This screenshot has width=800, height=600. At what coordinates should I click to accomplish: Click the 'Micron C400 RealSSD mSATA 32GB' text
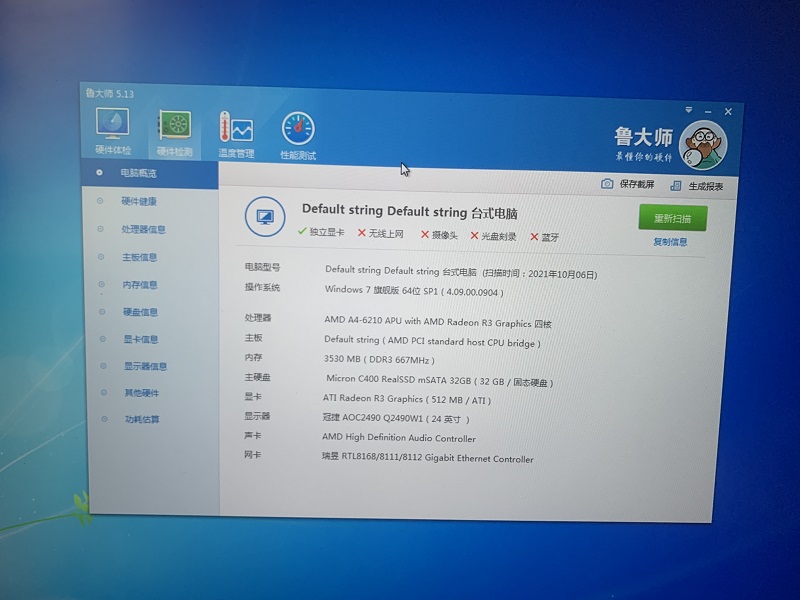coord(398,380)
